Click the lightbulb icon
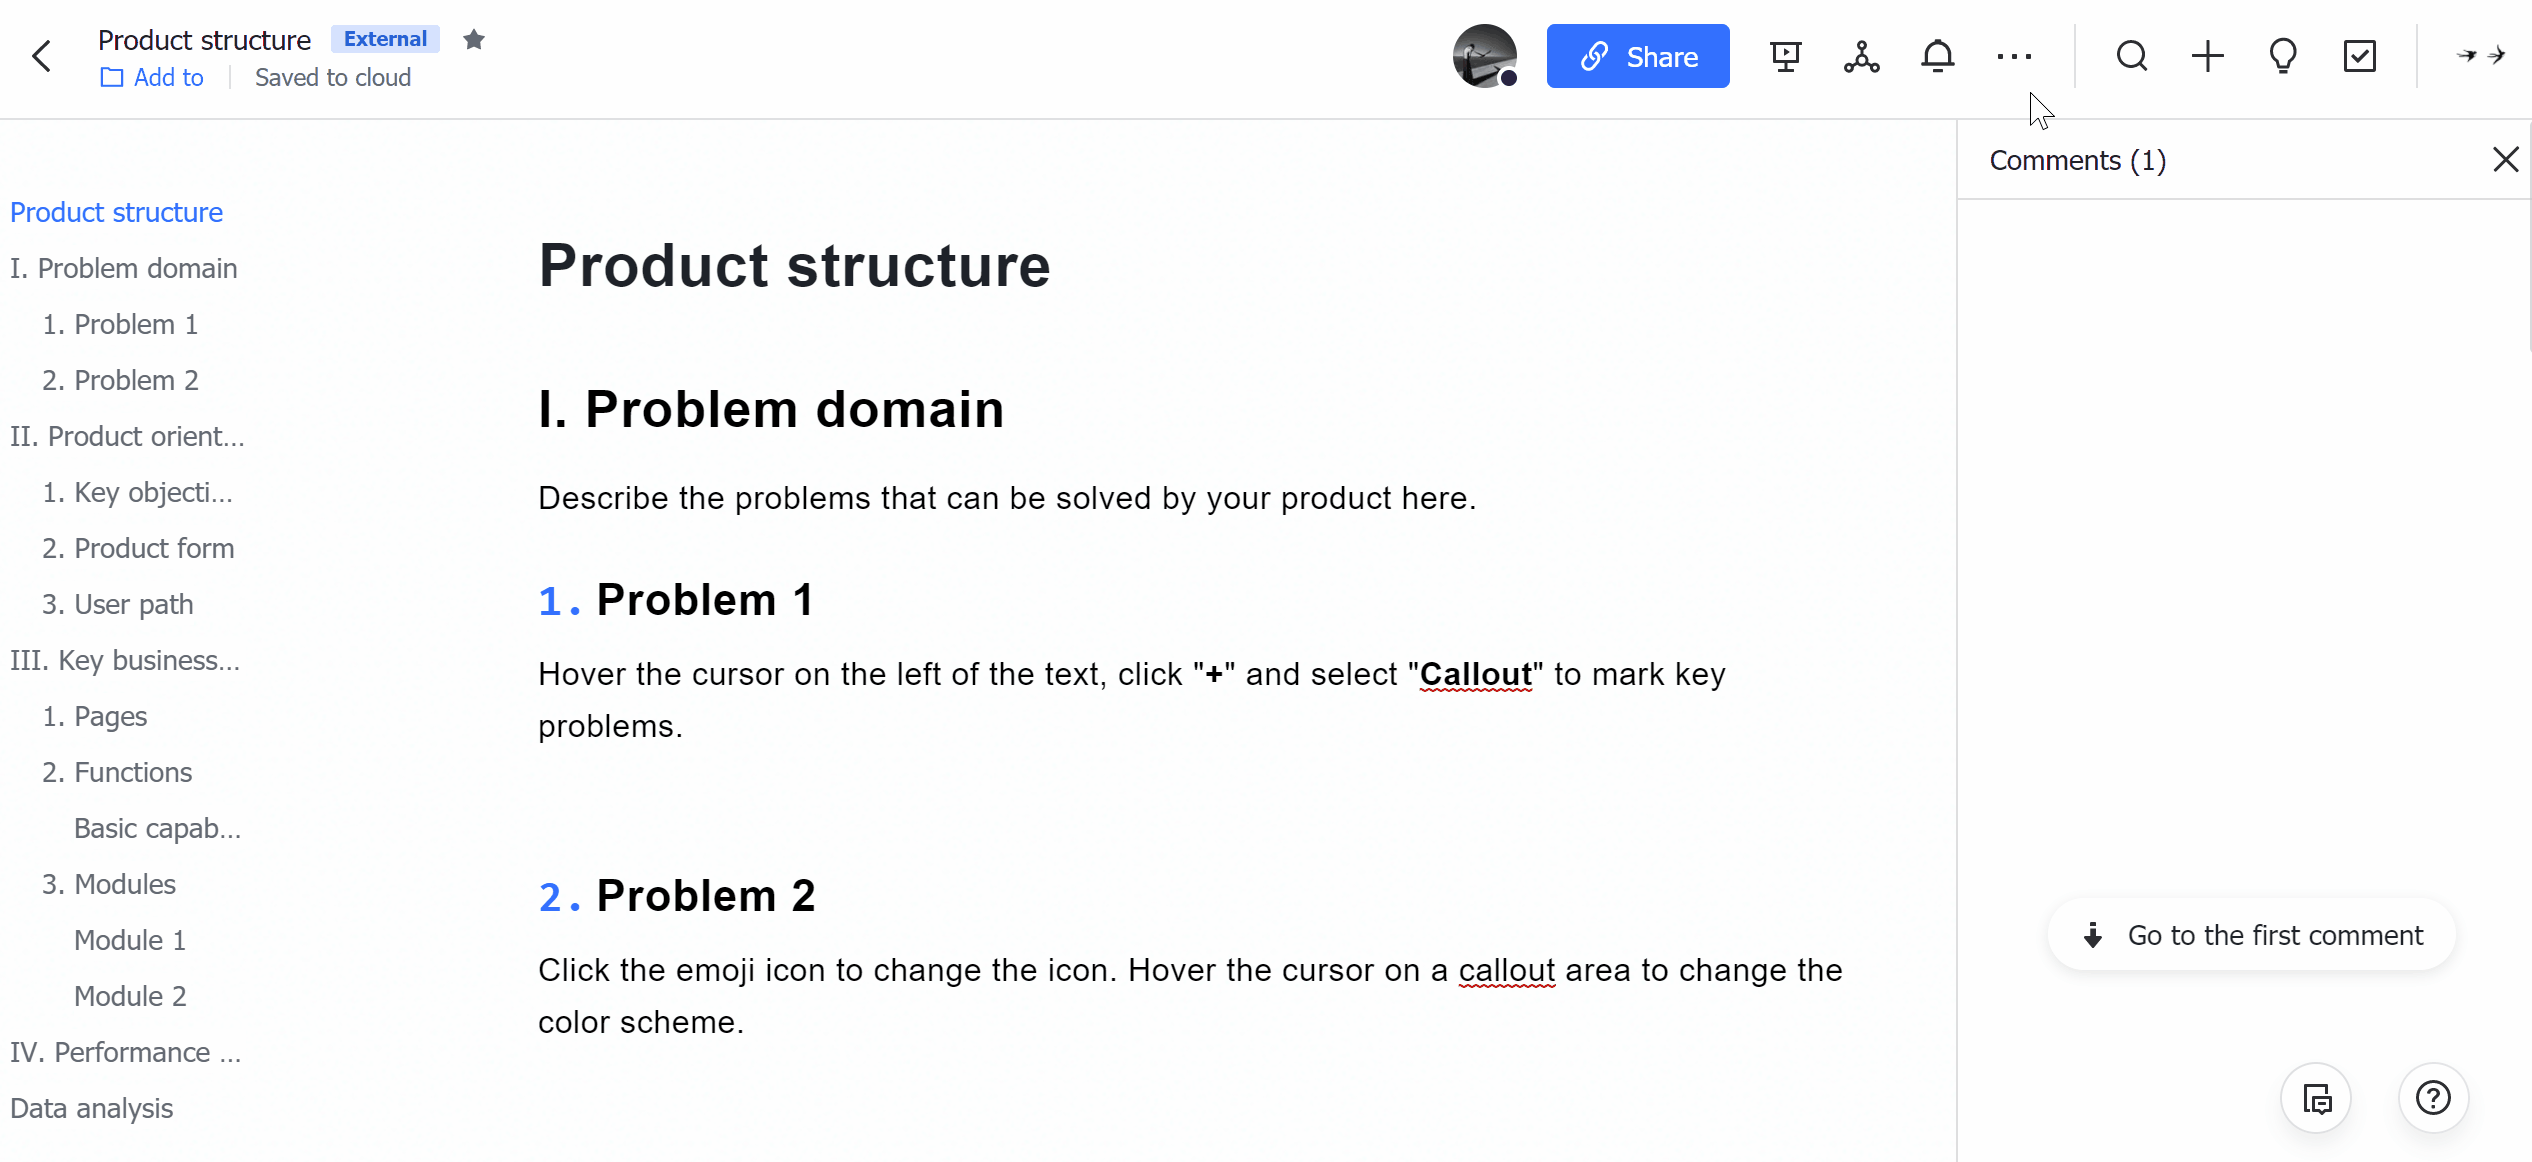The height and width of the screenshot is (1162, 2532). 2283,56
